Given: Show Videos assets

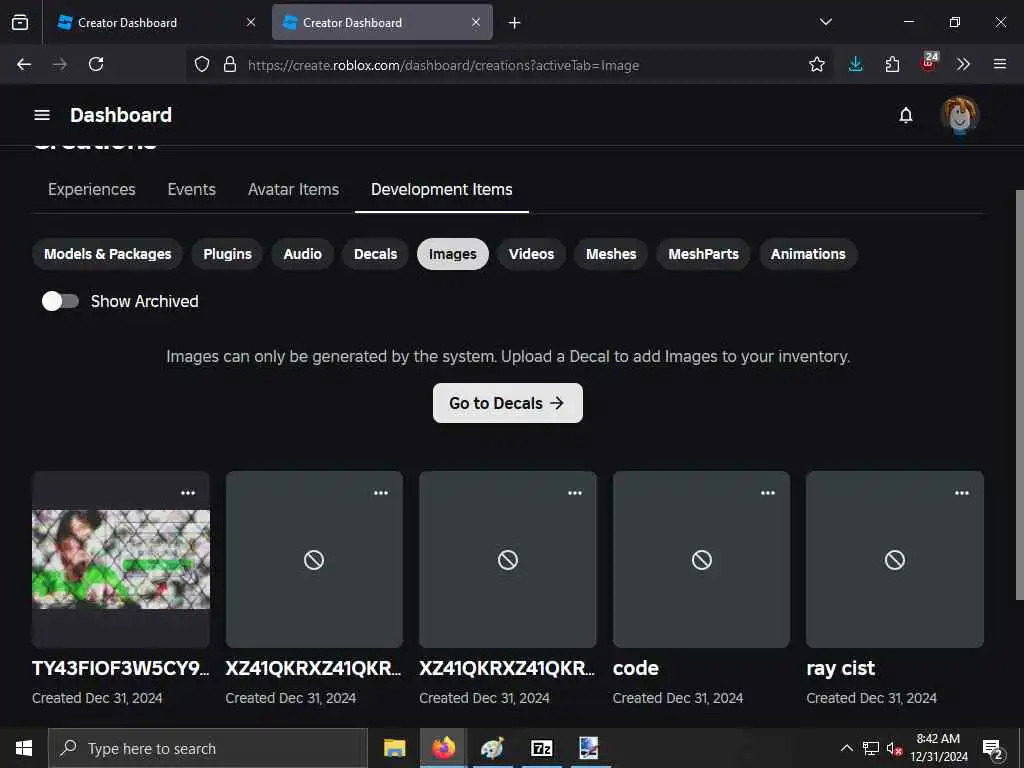Looking at the screenshot, I should click(532, 254).
